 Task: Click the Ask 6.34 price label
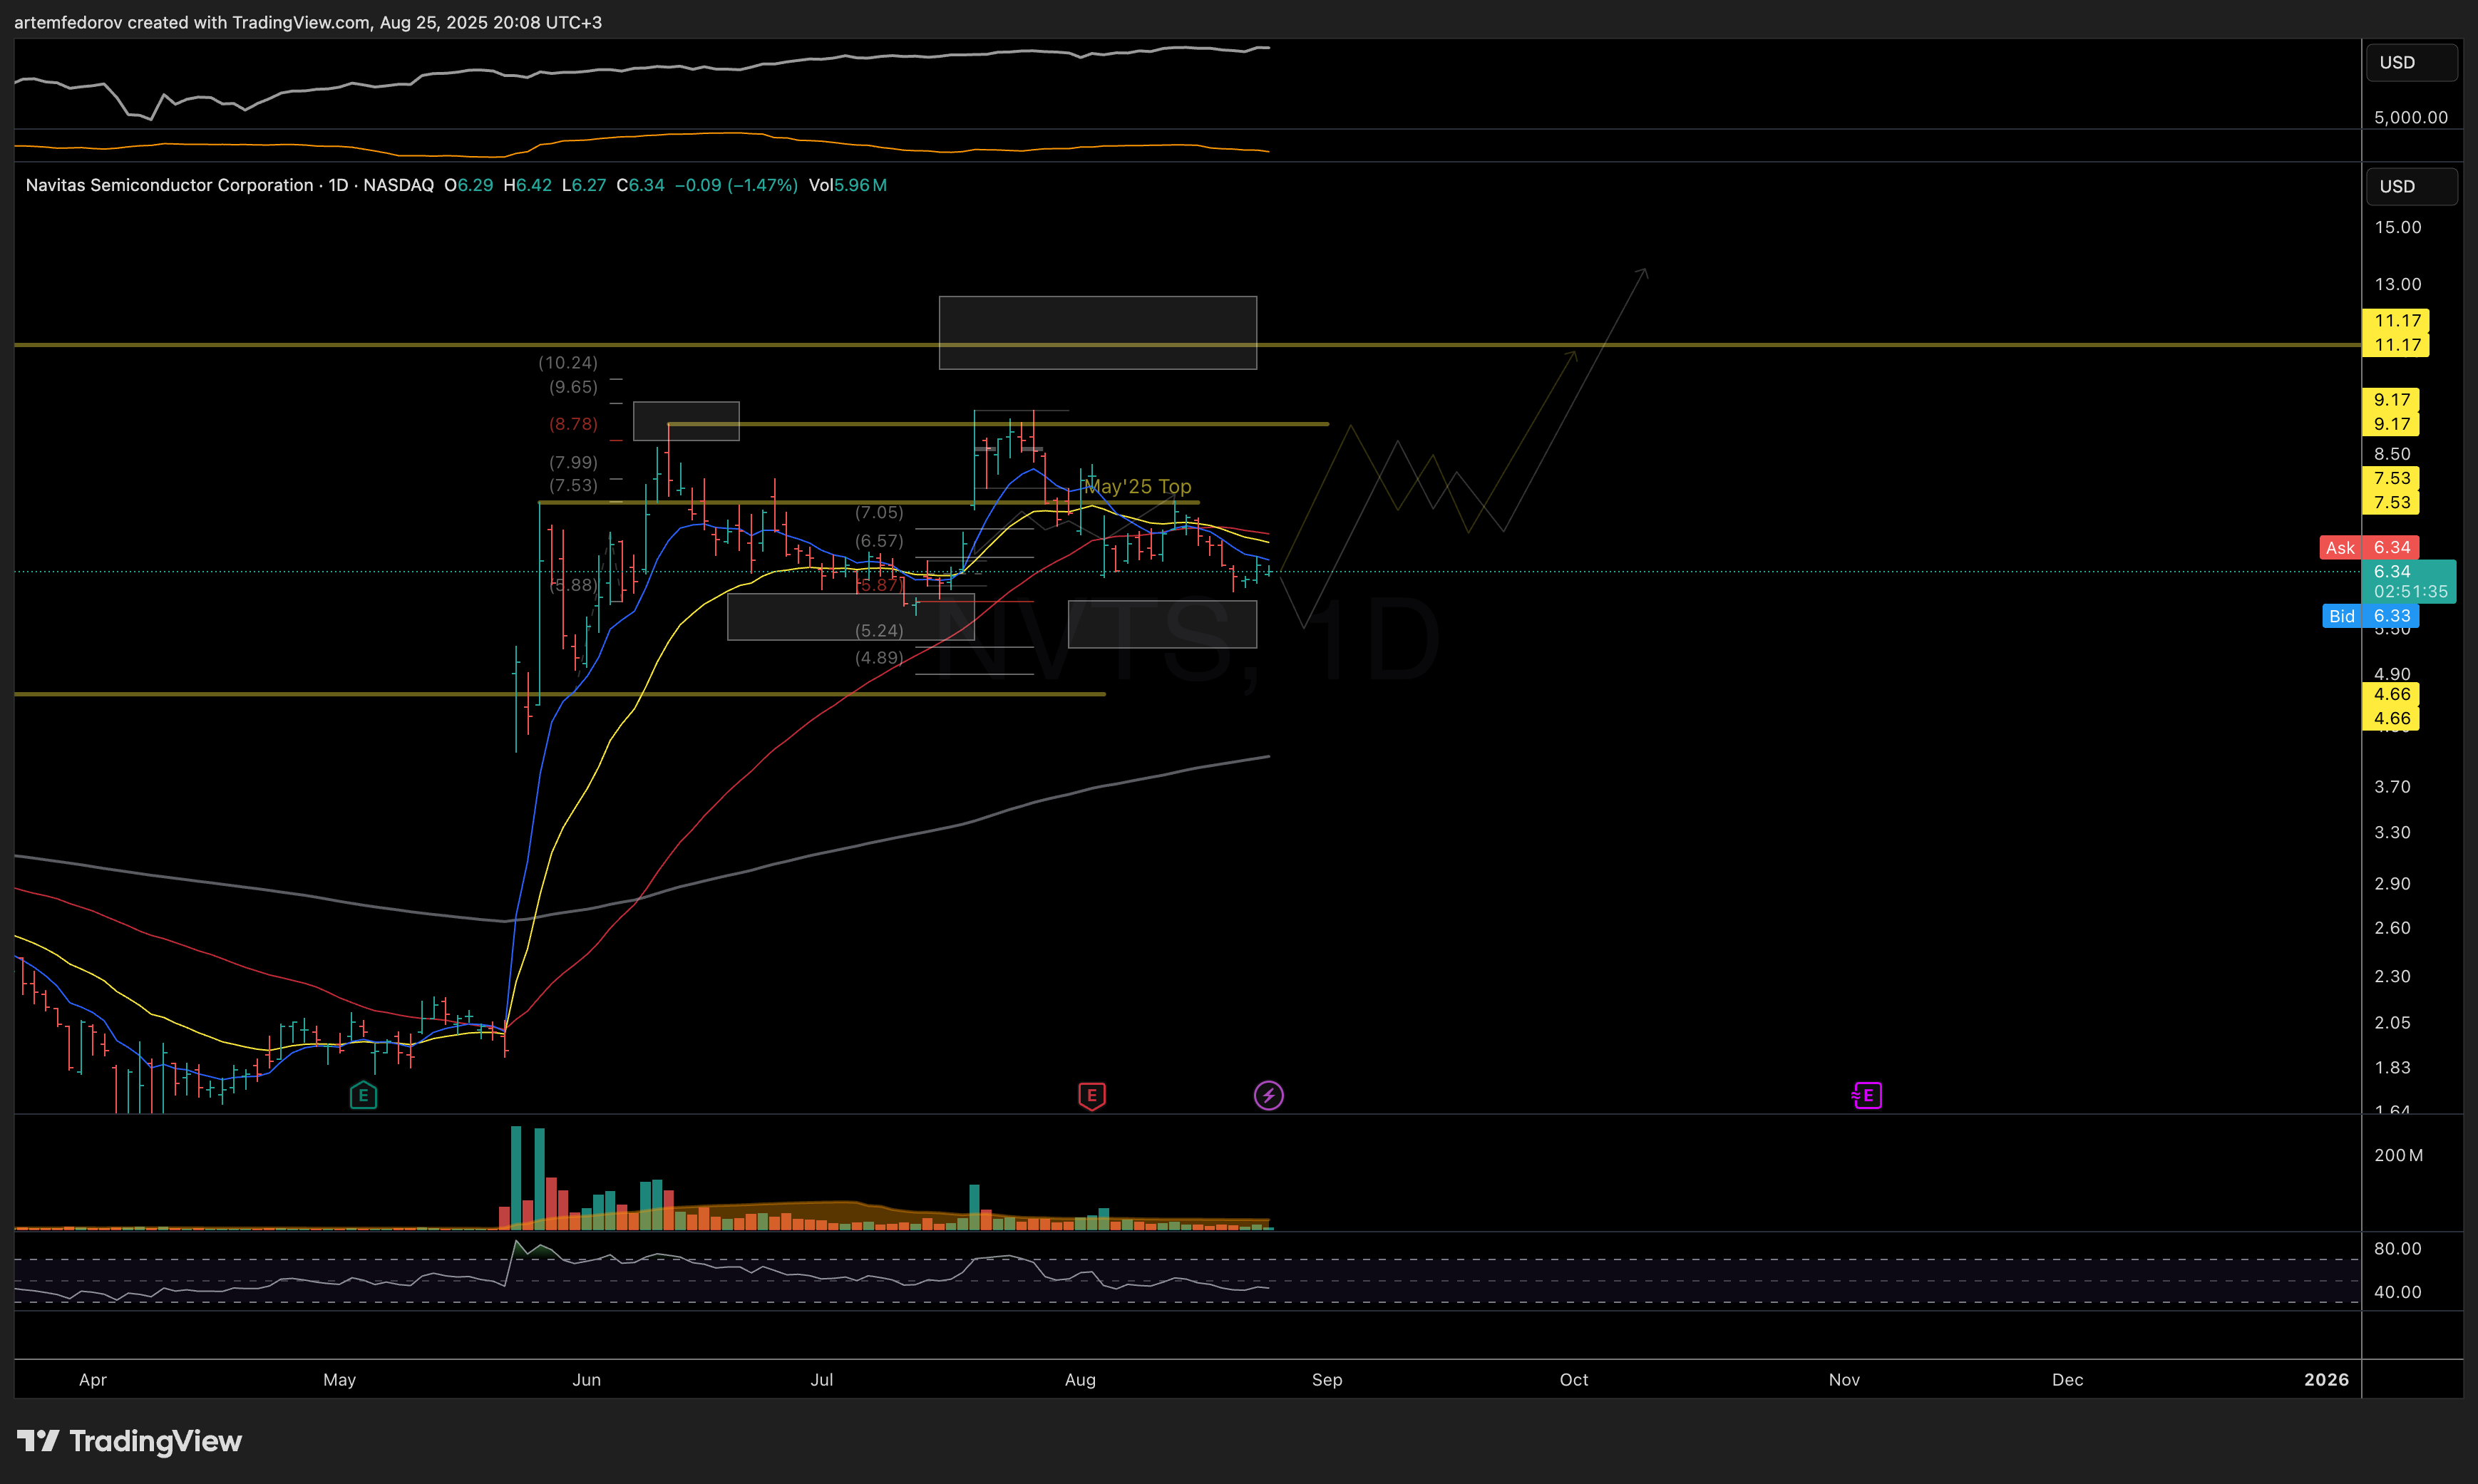(2369, 547)
